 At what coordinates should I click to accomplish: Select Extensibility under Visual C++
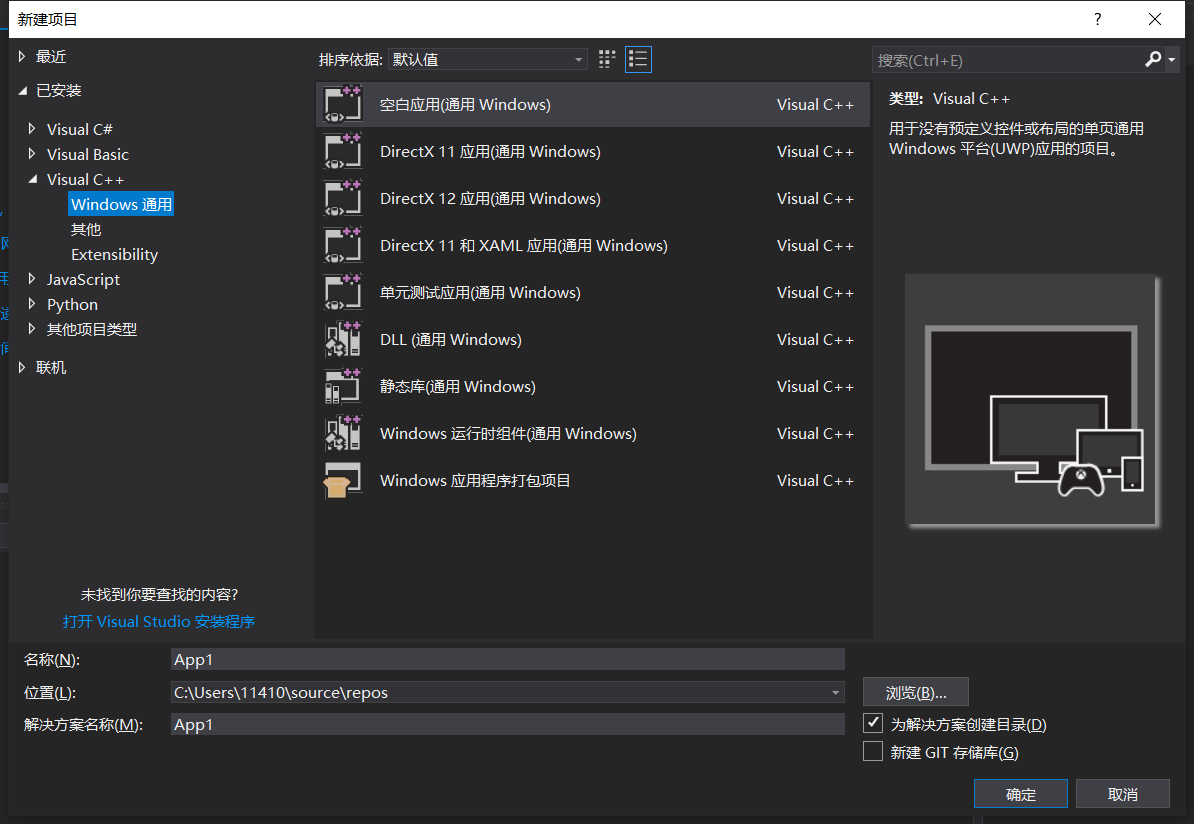[x=114, y=254]
